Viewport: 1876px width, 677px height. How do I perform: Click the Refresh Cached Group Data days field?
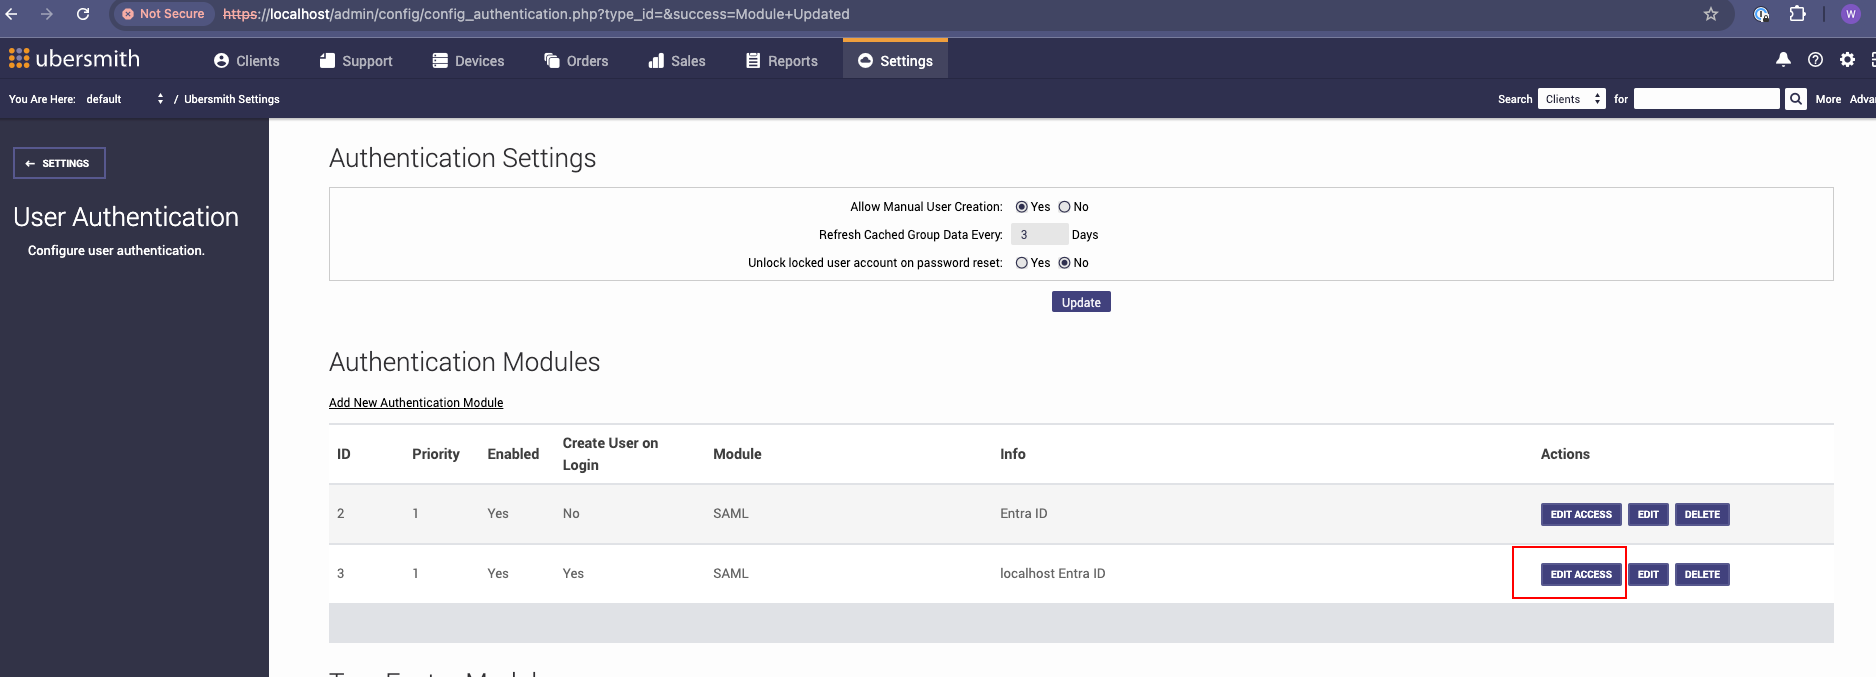pos(1039,235)
